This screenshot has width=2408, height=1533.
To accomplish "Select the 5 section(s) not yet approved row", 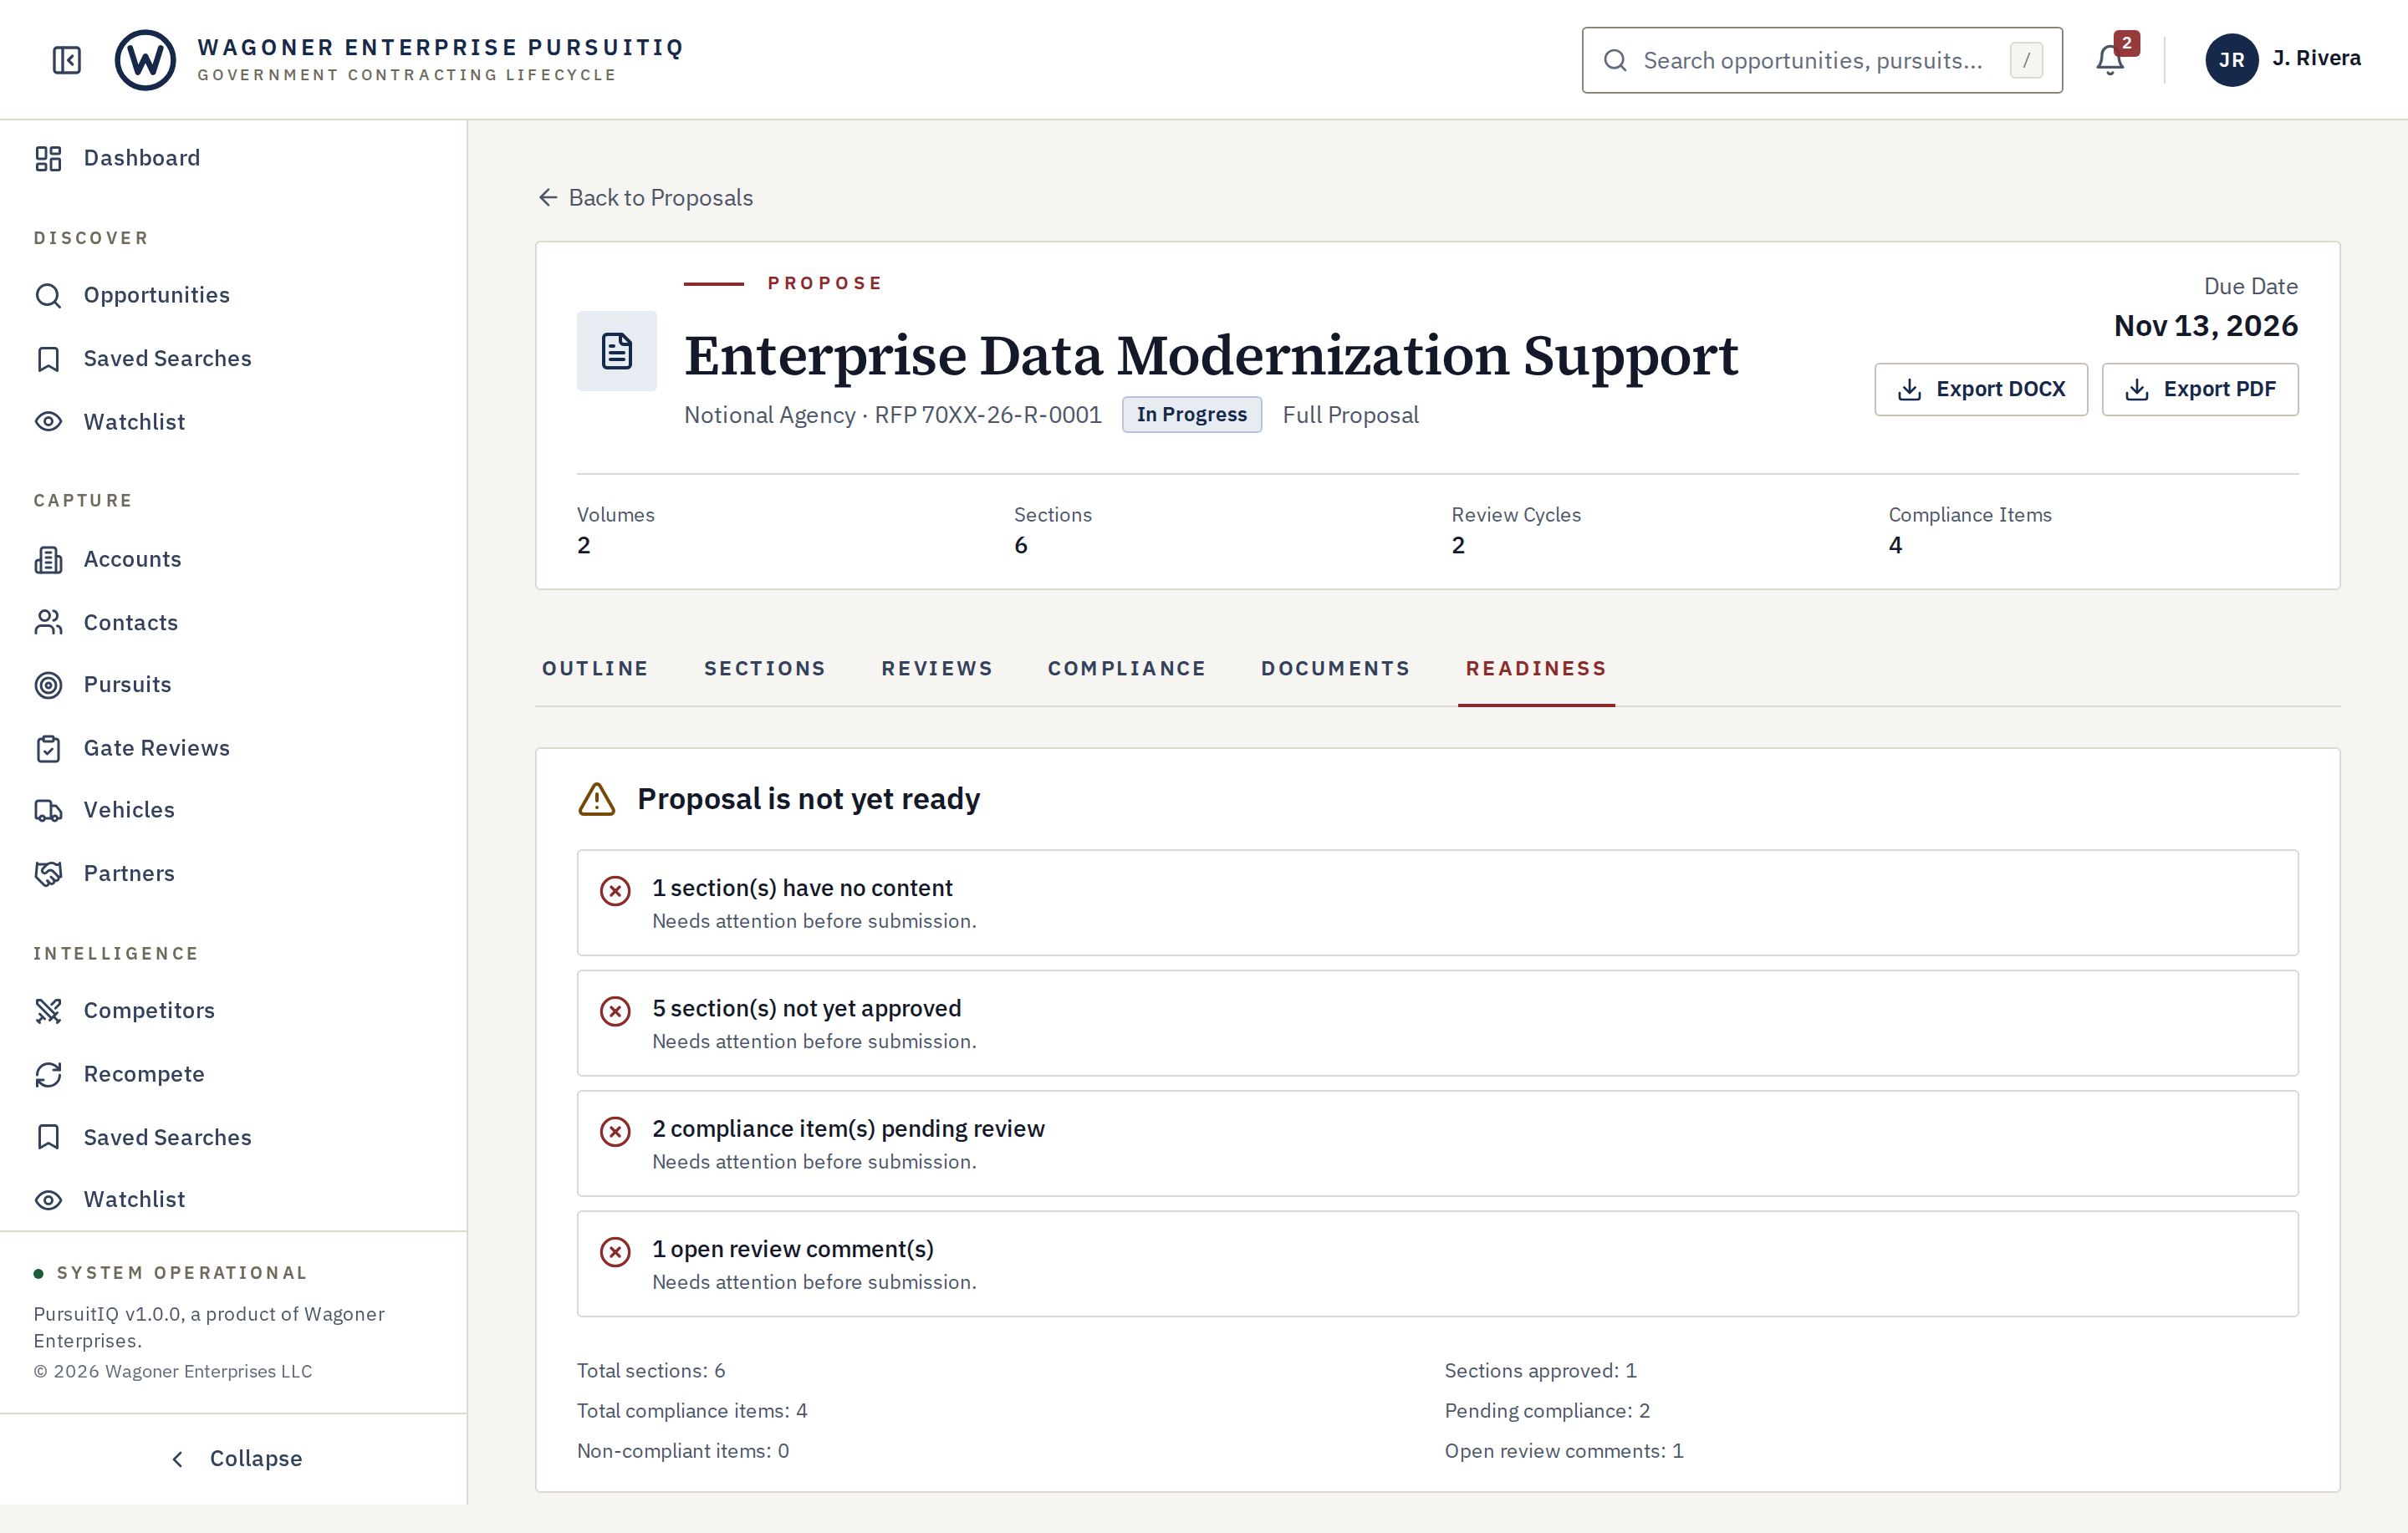I will (1437, 1023).
